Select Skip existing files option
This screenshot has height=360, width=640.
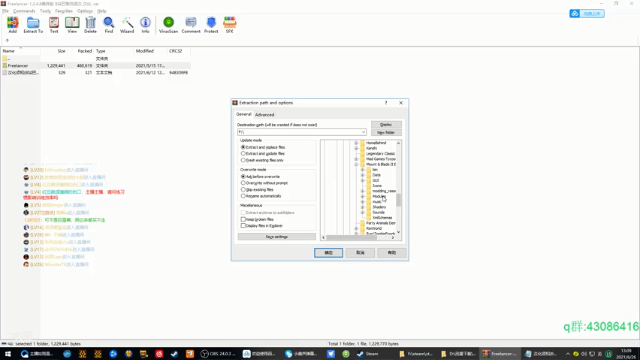point(258,189)
